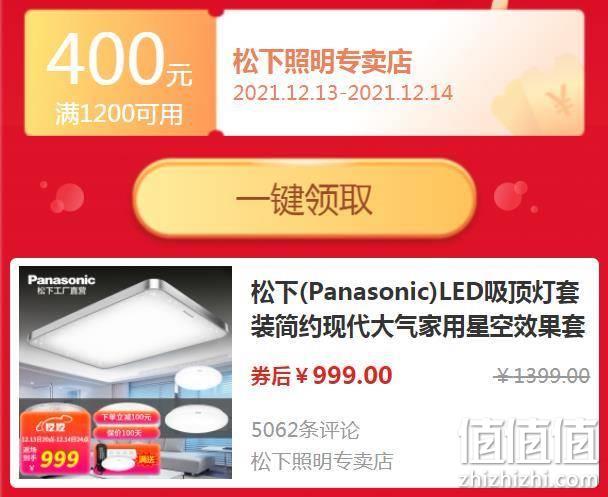Open the Panasonic ceiling lamp product thumbnail

click(x=126, y=372)
